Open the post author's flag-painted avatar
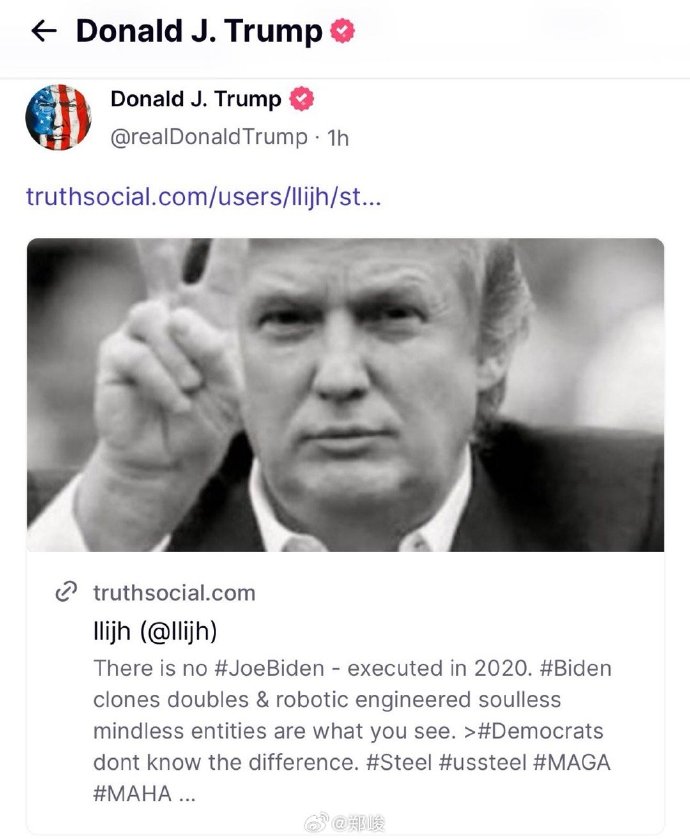 (58, 118)
